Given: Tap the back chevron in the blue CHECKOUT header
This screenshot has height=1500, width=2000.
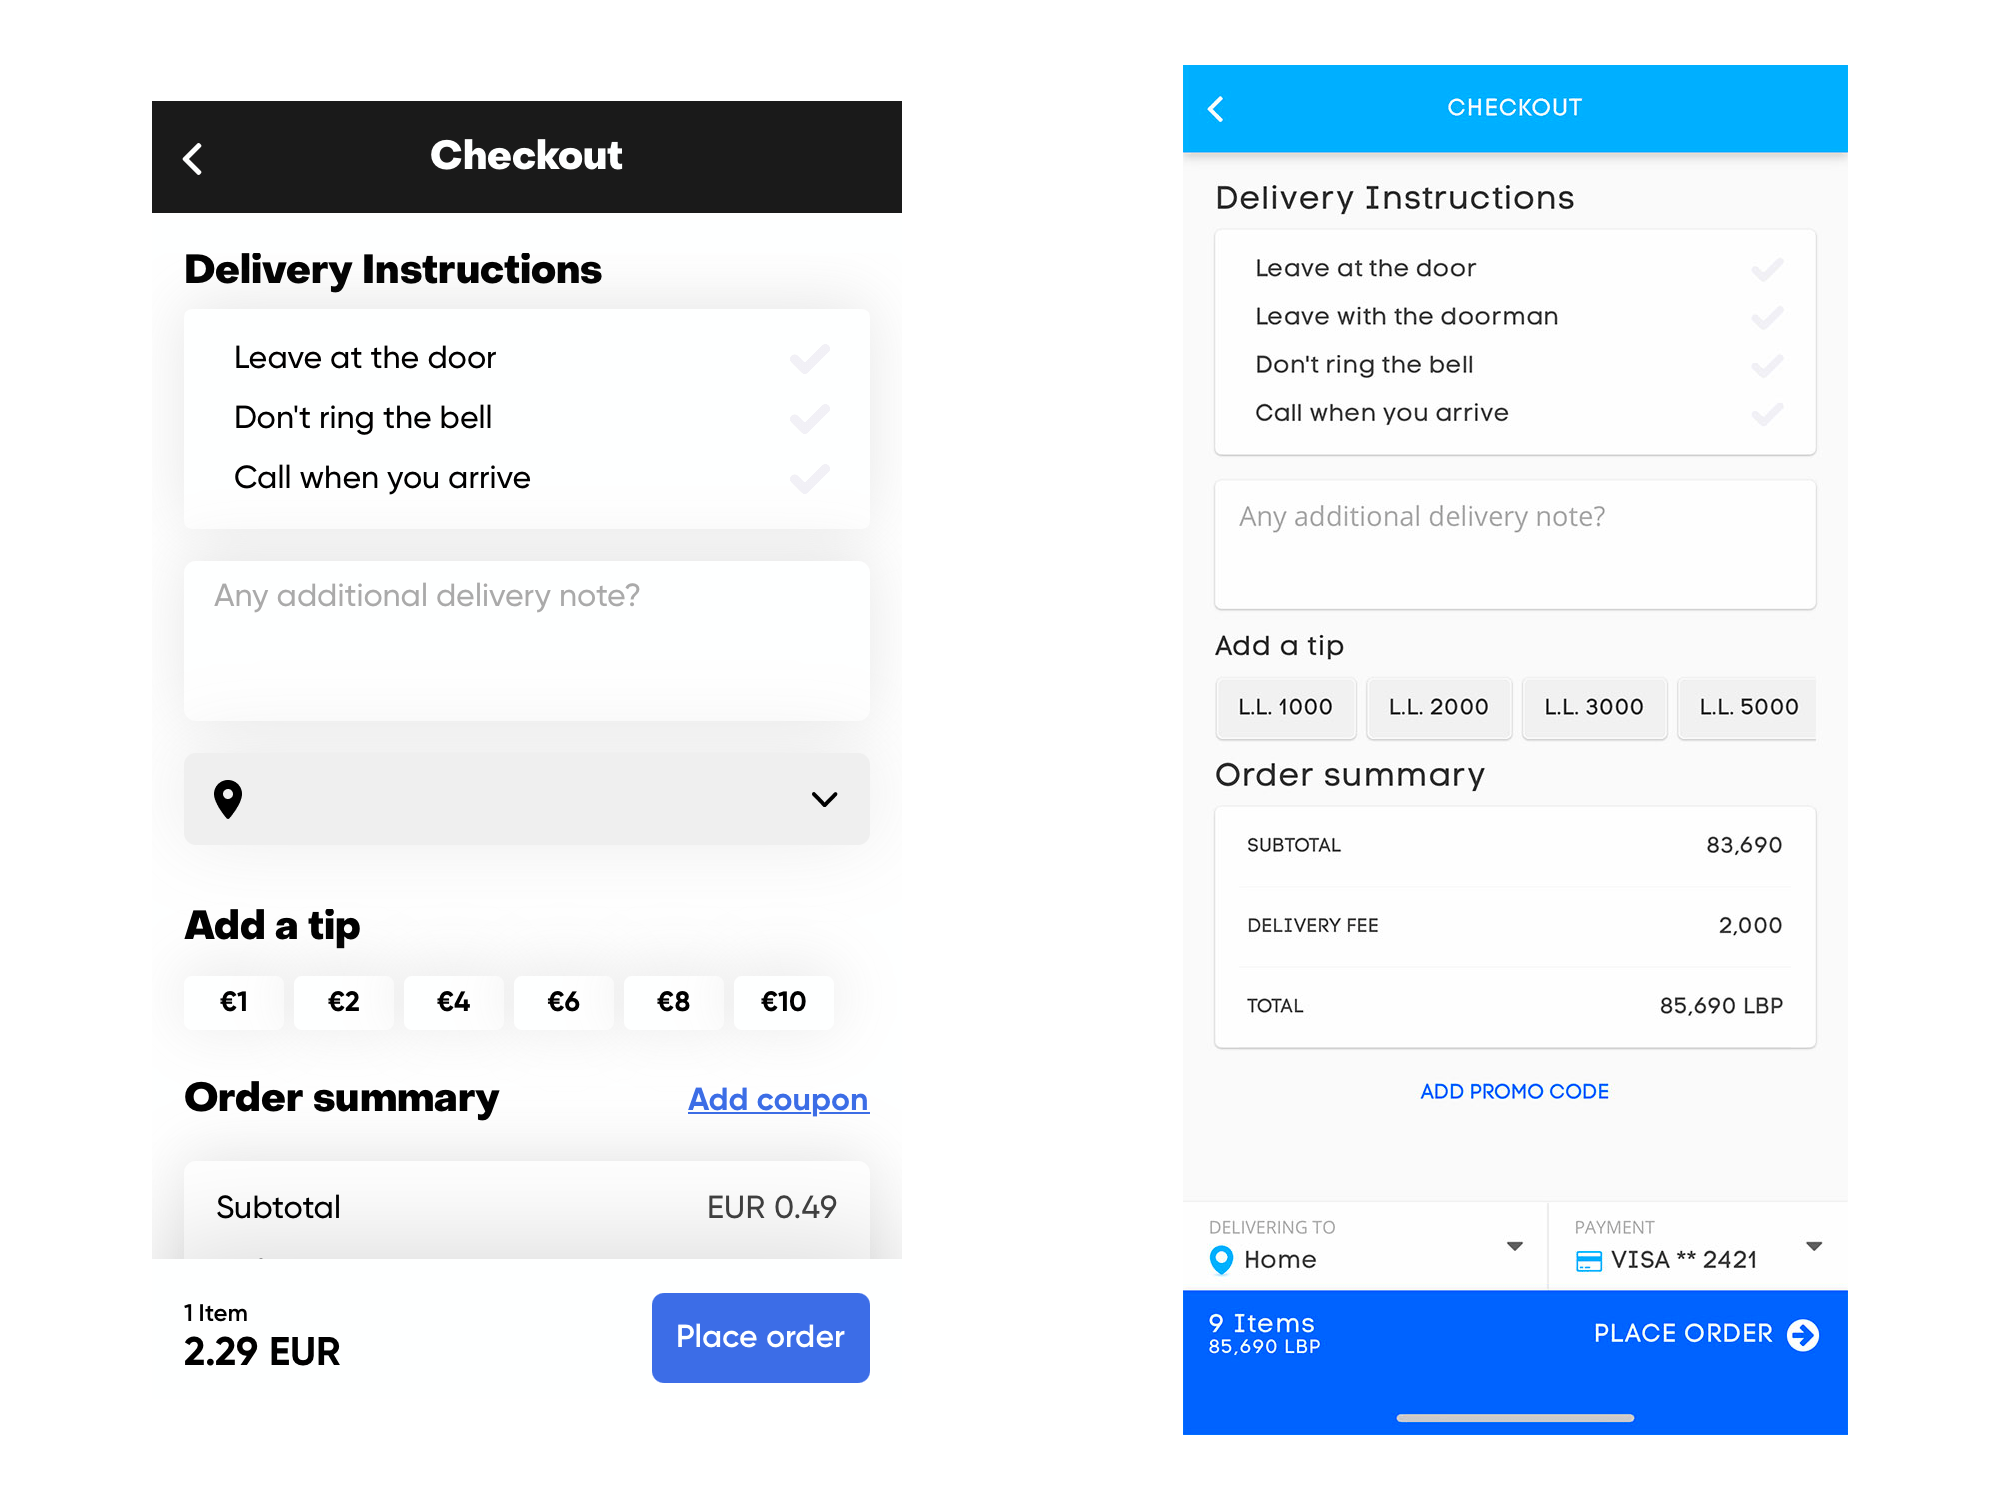Looking at the screenshot, I should point(1216,109).
